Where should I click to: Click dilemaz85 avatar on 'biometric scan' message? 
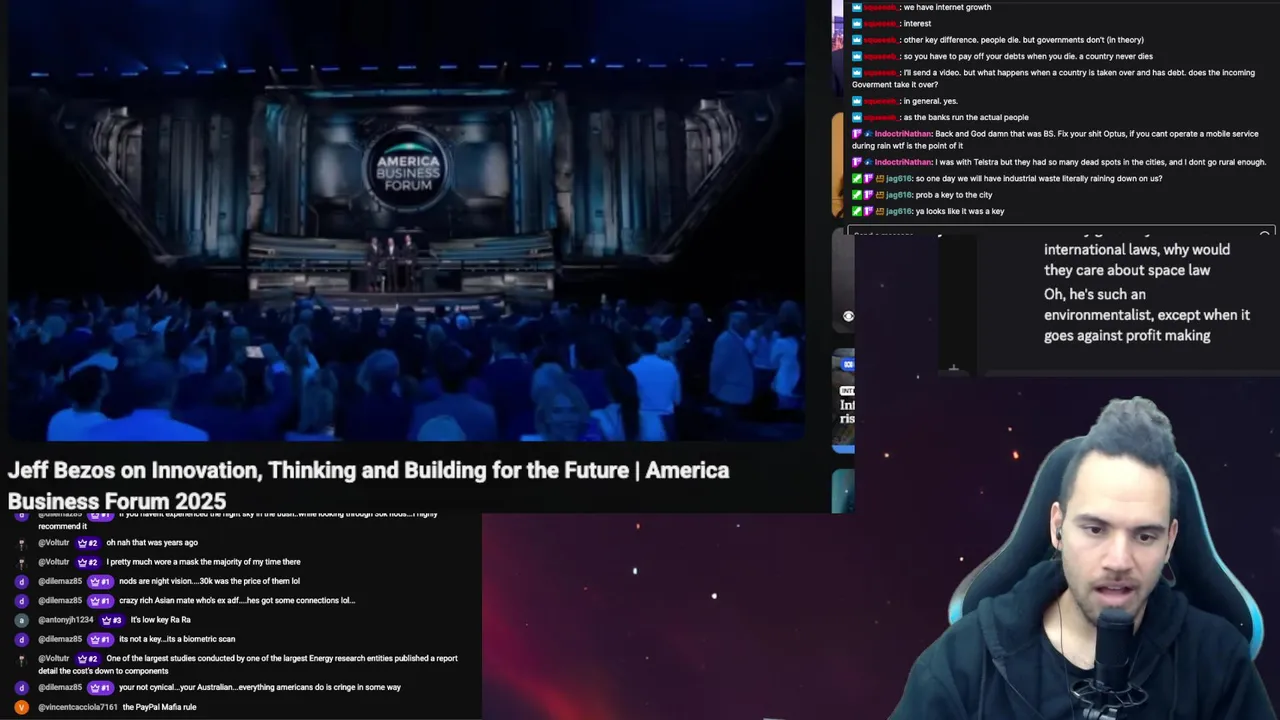click(x=21, y=639)
